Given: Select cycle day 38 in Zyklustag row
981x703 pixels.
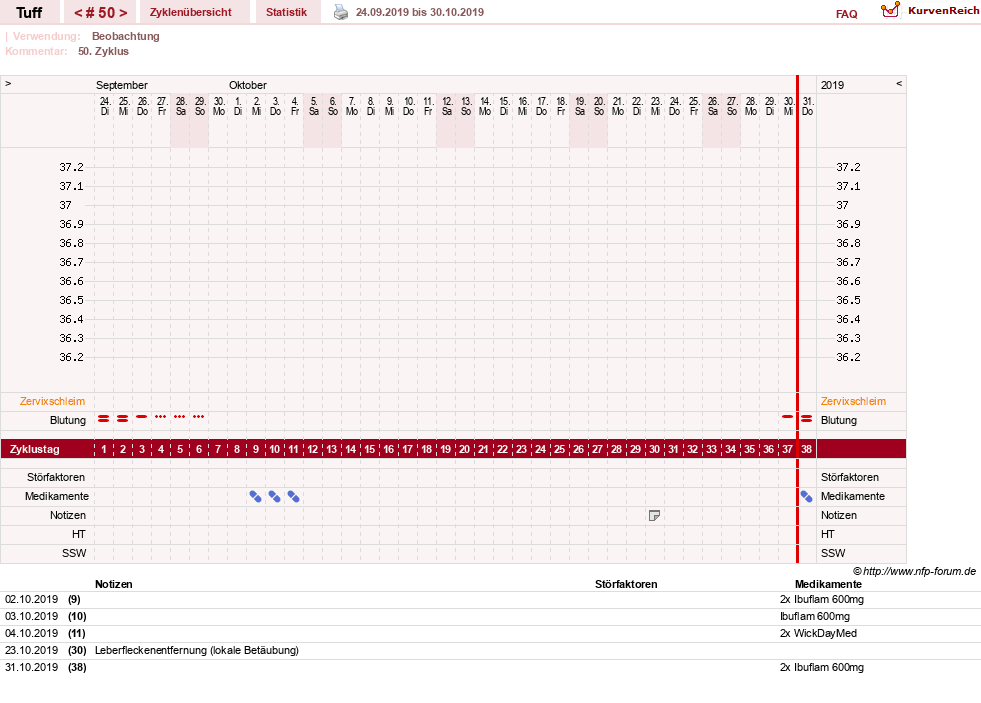Looking at the screenshot, I should (x=806, y=449).
